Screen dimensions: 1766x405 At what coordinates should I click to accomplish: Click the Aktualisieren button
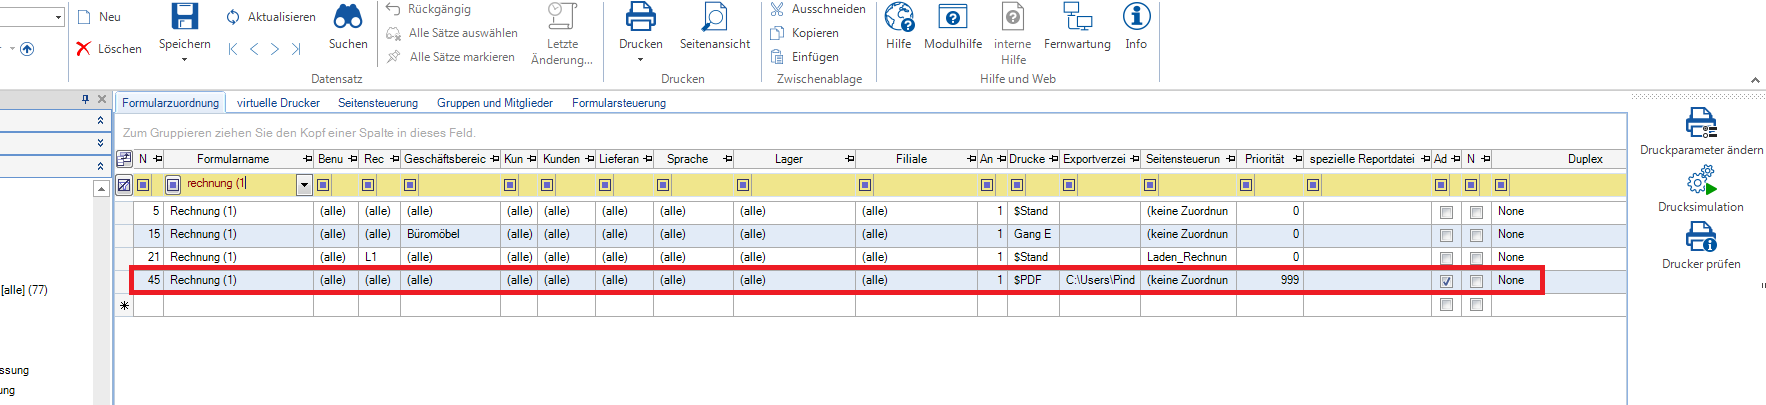point(271,17)
